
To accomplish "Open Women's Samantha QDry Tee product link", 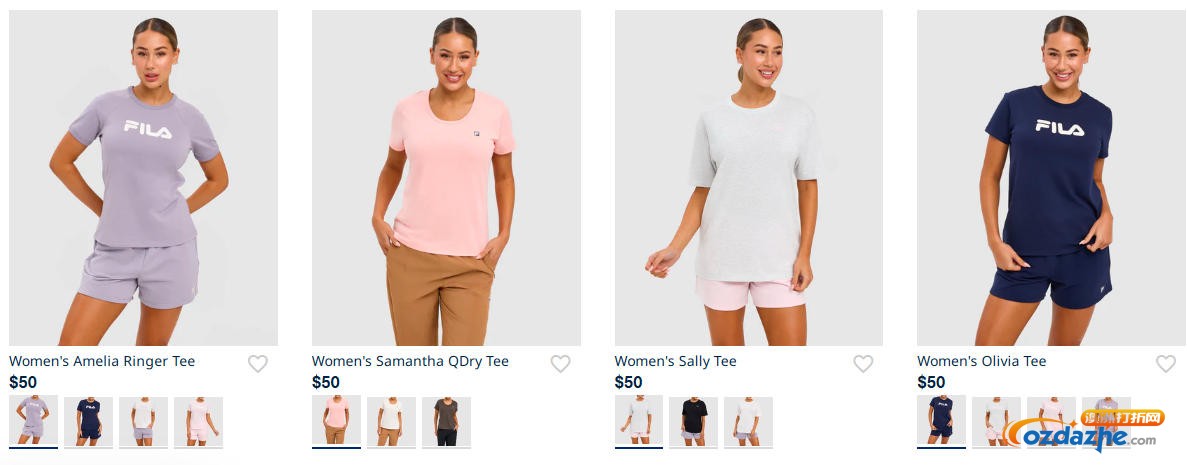I will (410, 361).
